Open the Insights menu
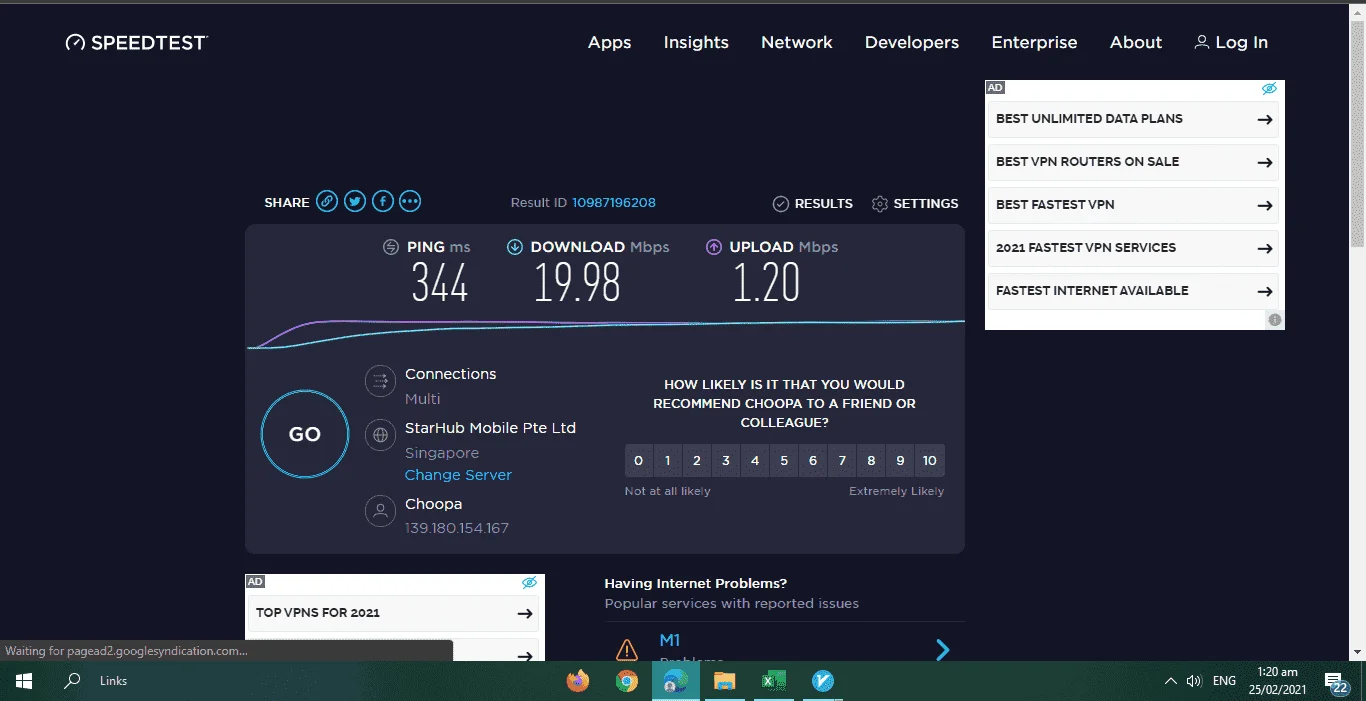 pos(696,42)
